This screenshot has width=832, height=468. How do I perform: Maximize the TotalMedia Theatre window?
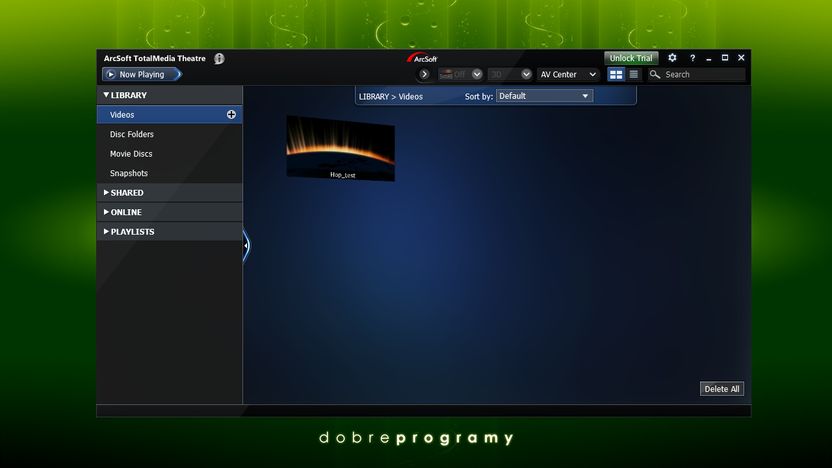click(x=725, y=58)
